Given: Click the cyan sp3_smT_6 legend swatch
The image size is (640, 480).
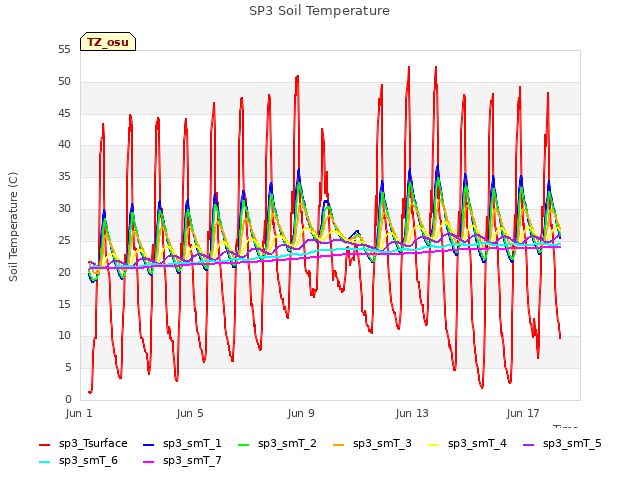Looking at the screenshot, I should [44, 462].
